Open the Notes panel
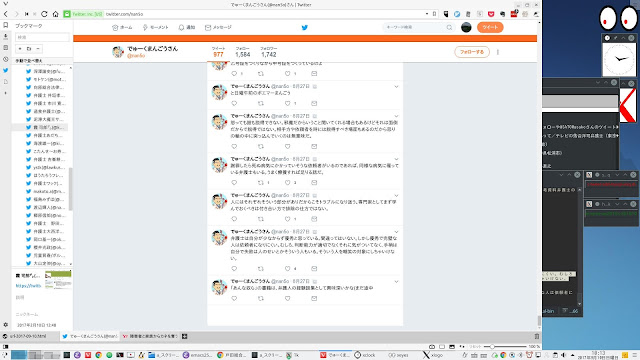Viewport: 640px width, 360px height. point(5,48)
